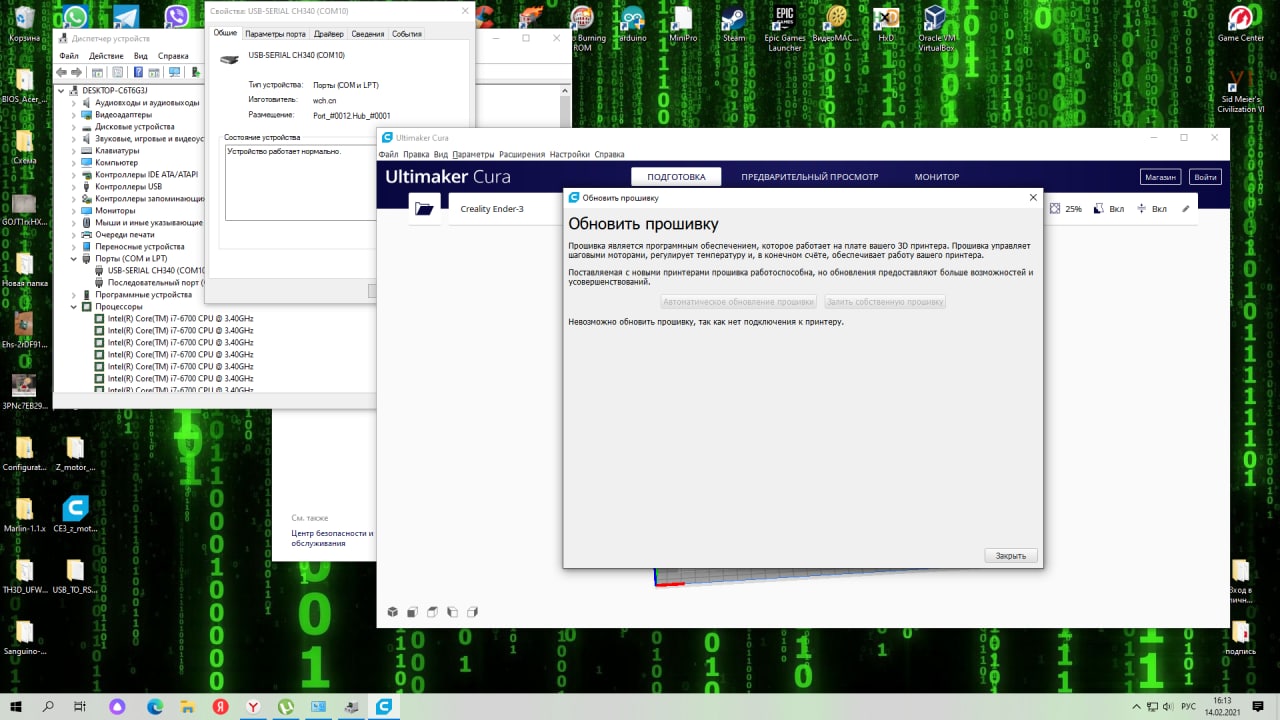Image resolution: width=1280 pixels, height=720 pixels.
Task: Click the Залить собственную прошивку button
Action: [885, 301]
